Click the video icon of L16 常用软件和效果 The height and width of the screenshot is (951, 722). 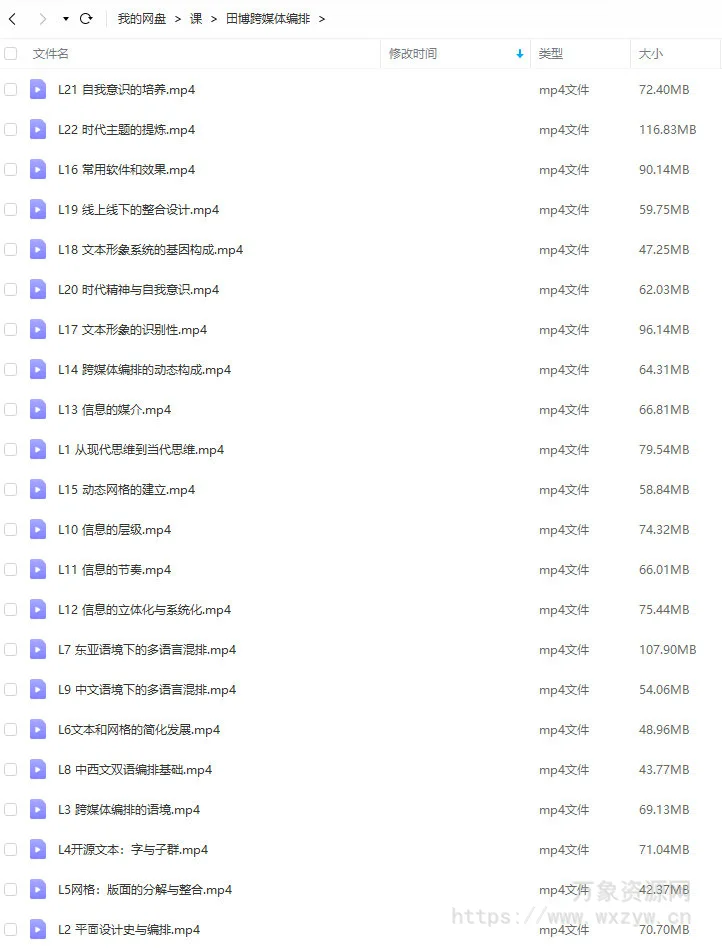tap(38, 169)
